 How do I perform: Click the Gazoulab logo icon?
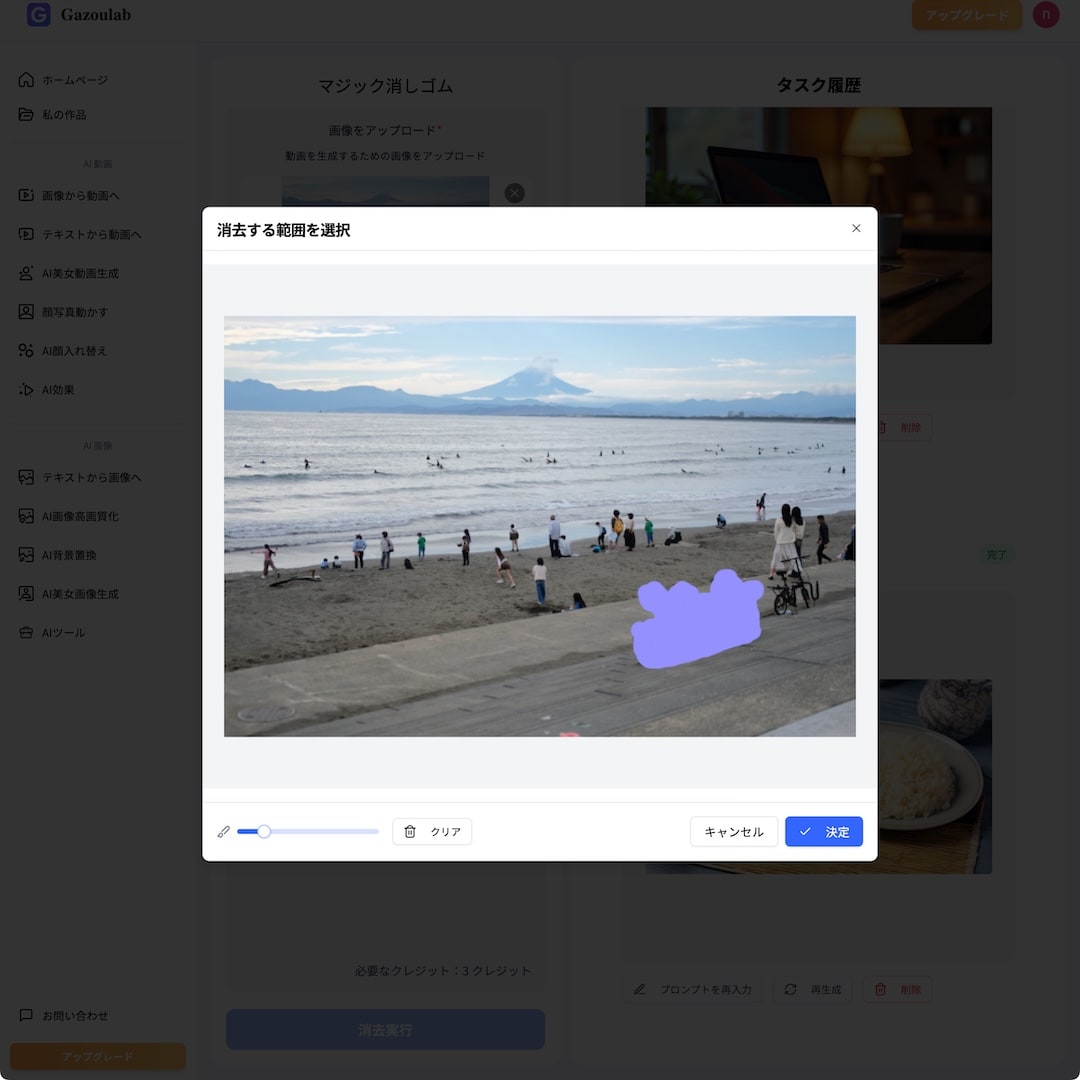[x=38, y=15]
